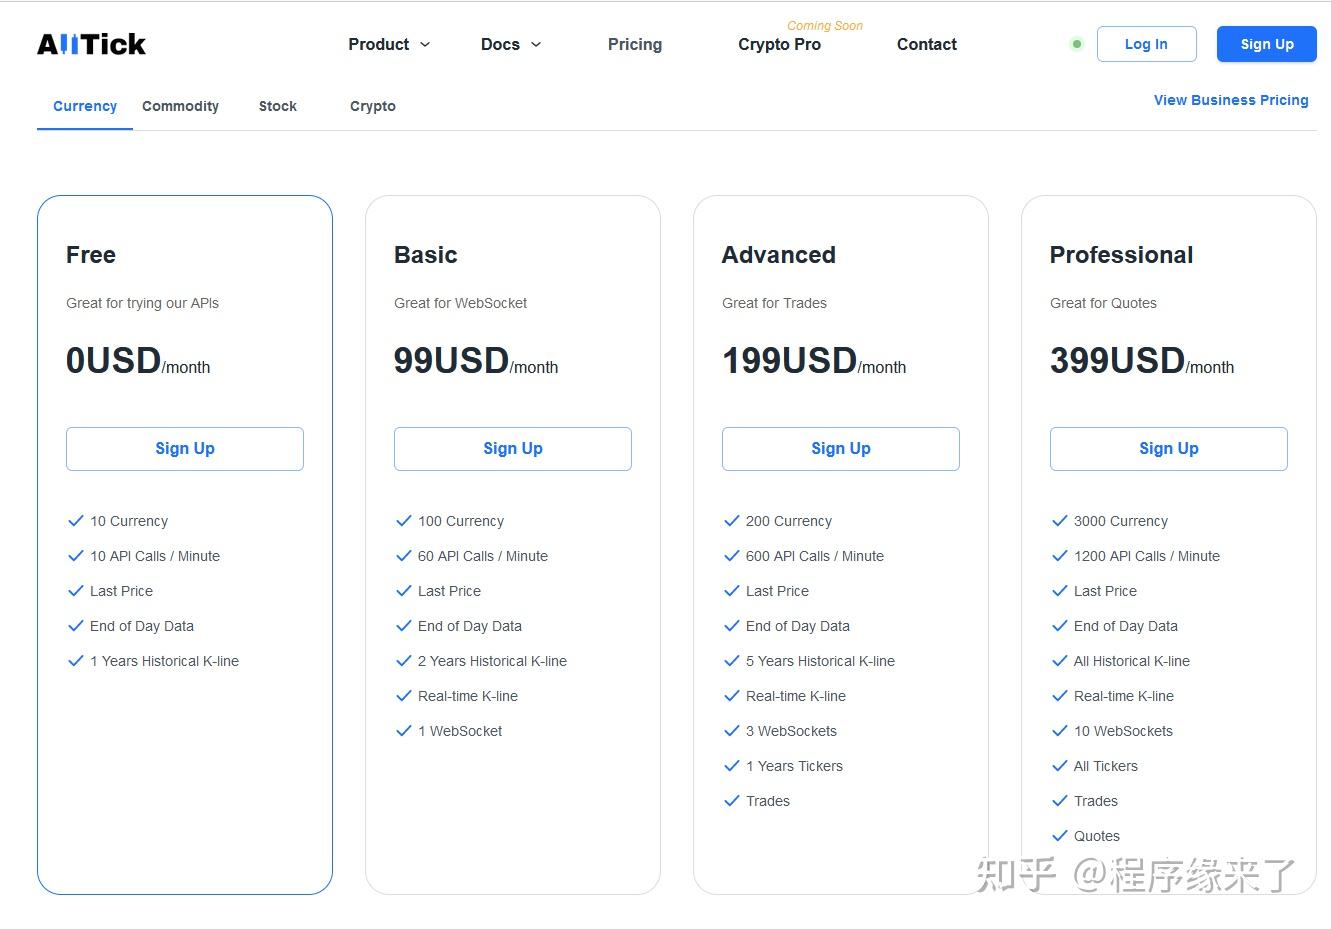Click checkmark beside 1 WebSocket feature
1331x929 pixels.
tap(403, 731)
